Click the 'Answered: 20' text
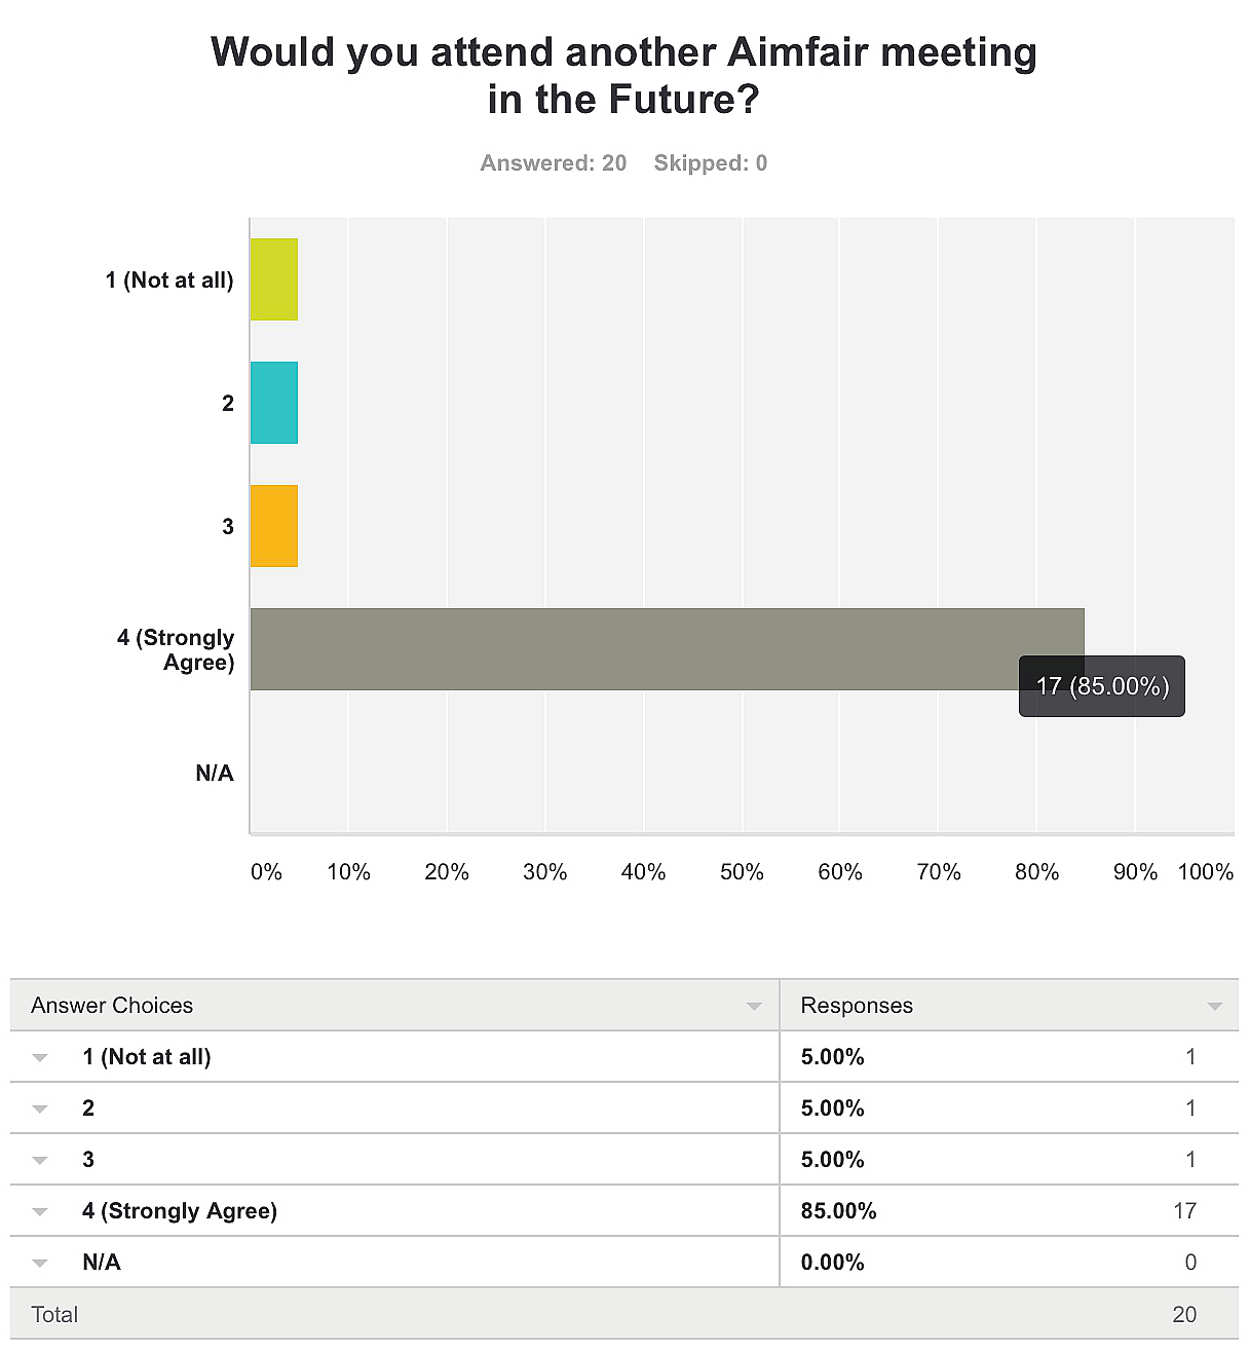 pos(553,163)
